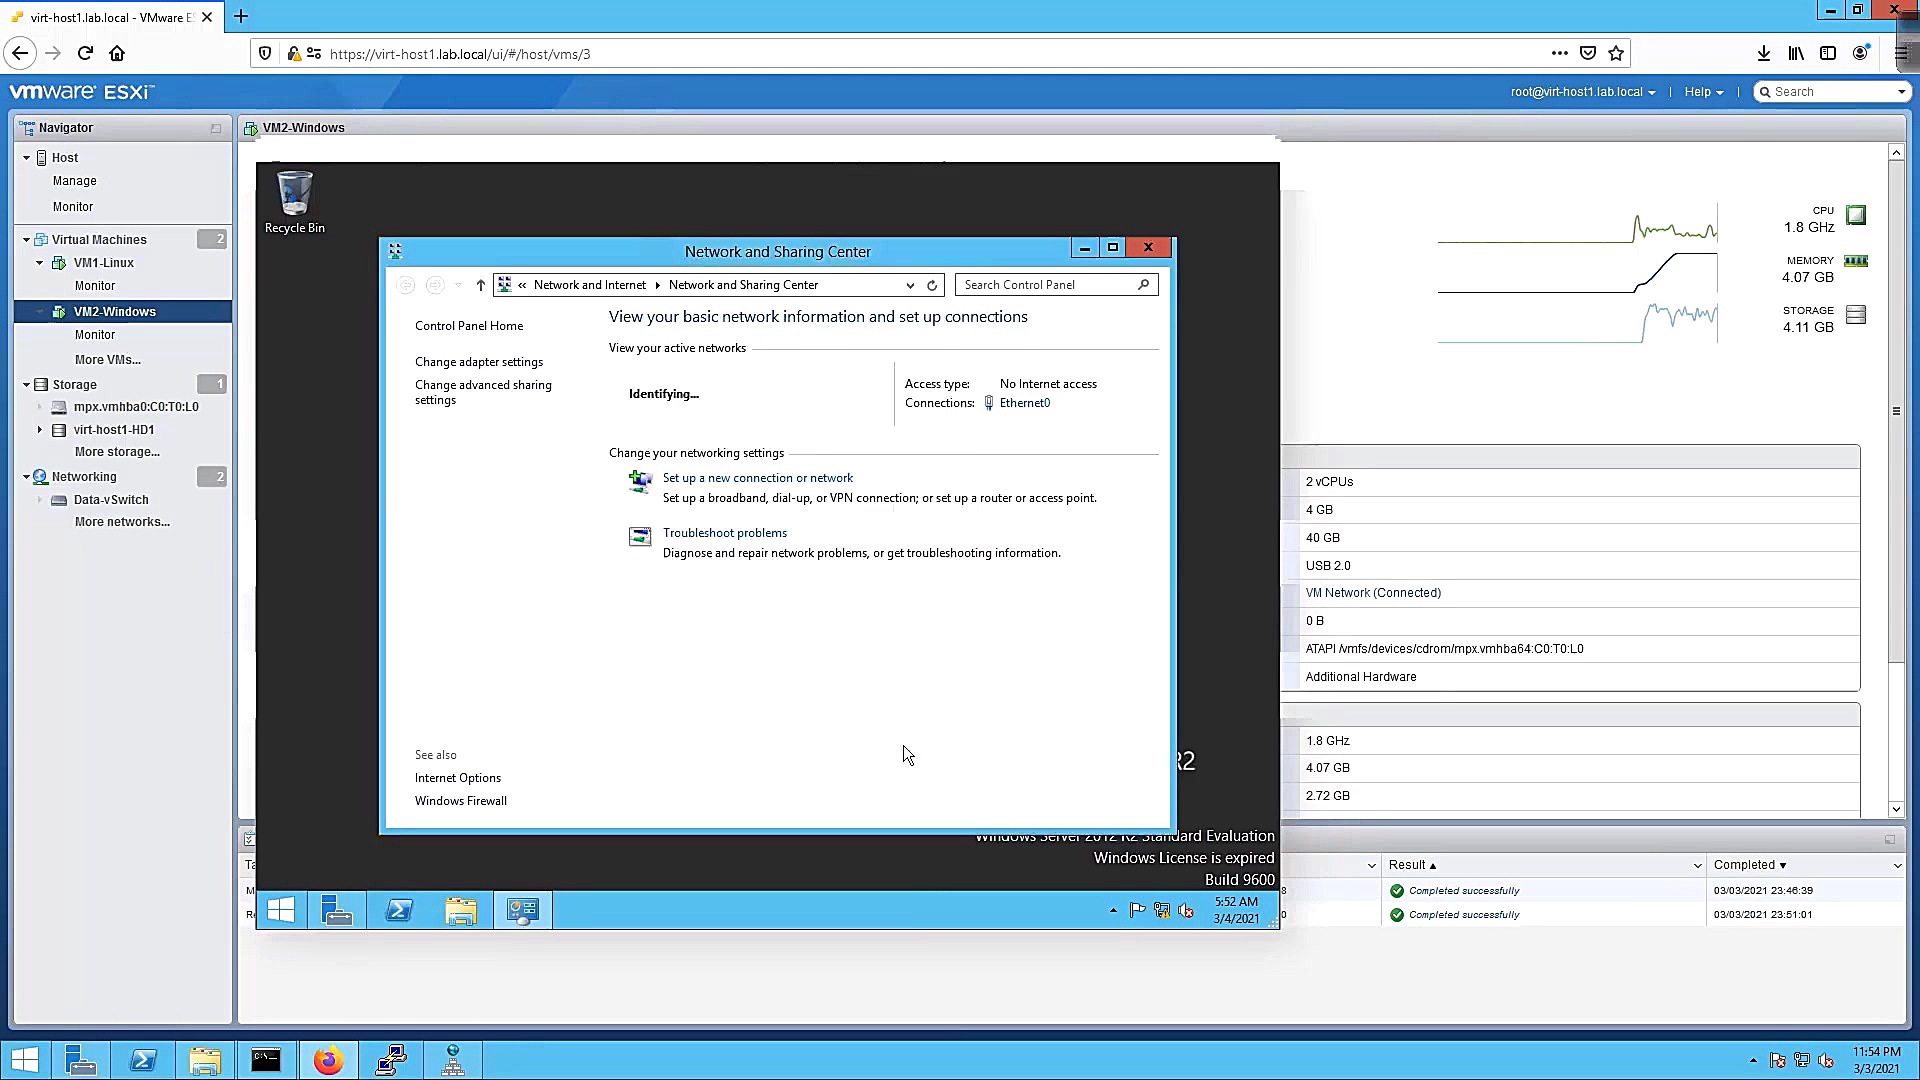
Task: Click Firefox bookmark star icon
Action: pyautogui.click(x=1616, y=53)
